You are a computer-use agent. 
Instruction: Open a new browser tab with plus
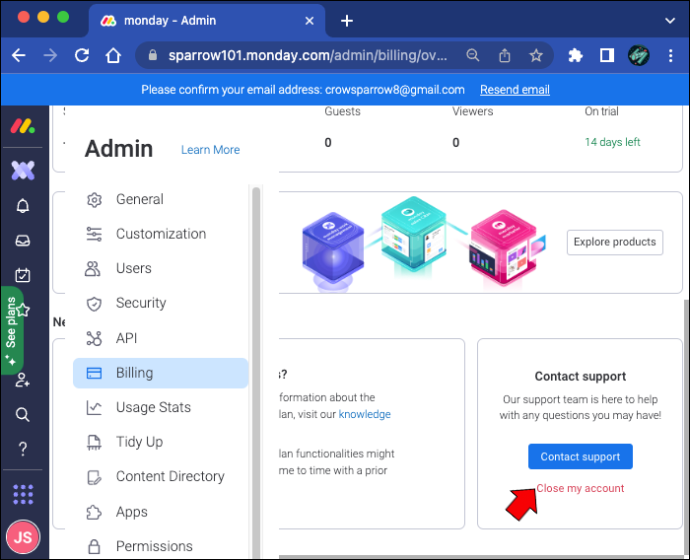[347, 21]
